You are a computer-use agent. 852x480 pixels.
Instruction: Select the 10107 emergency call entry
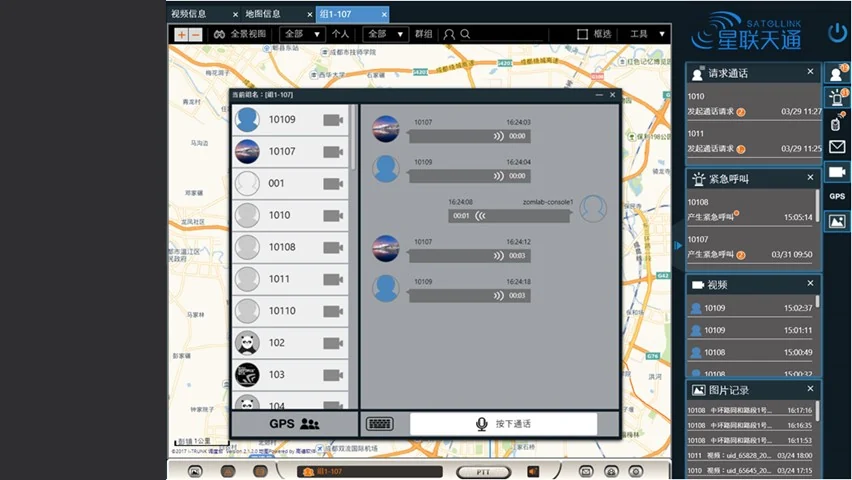(x=750, y=247)
